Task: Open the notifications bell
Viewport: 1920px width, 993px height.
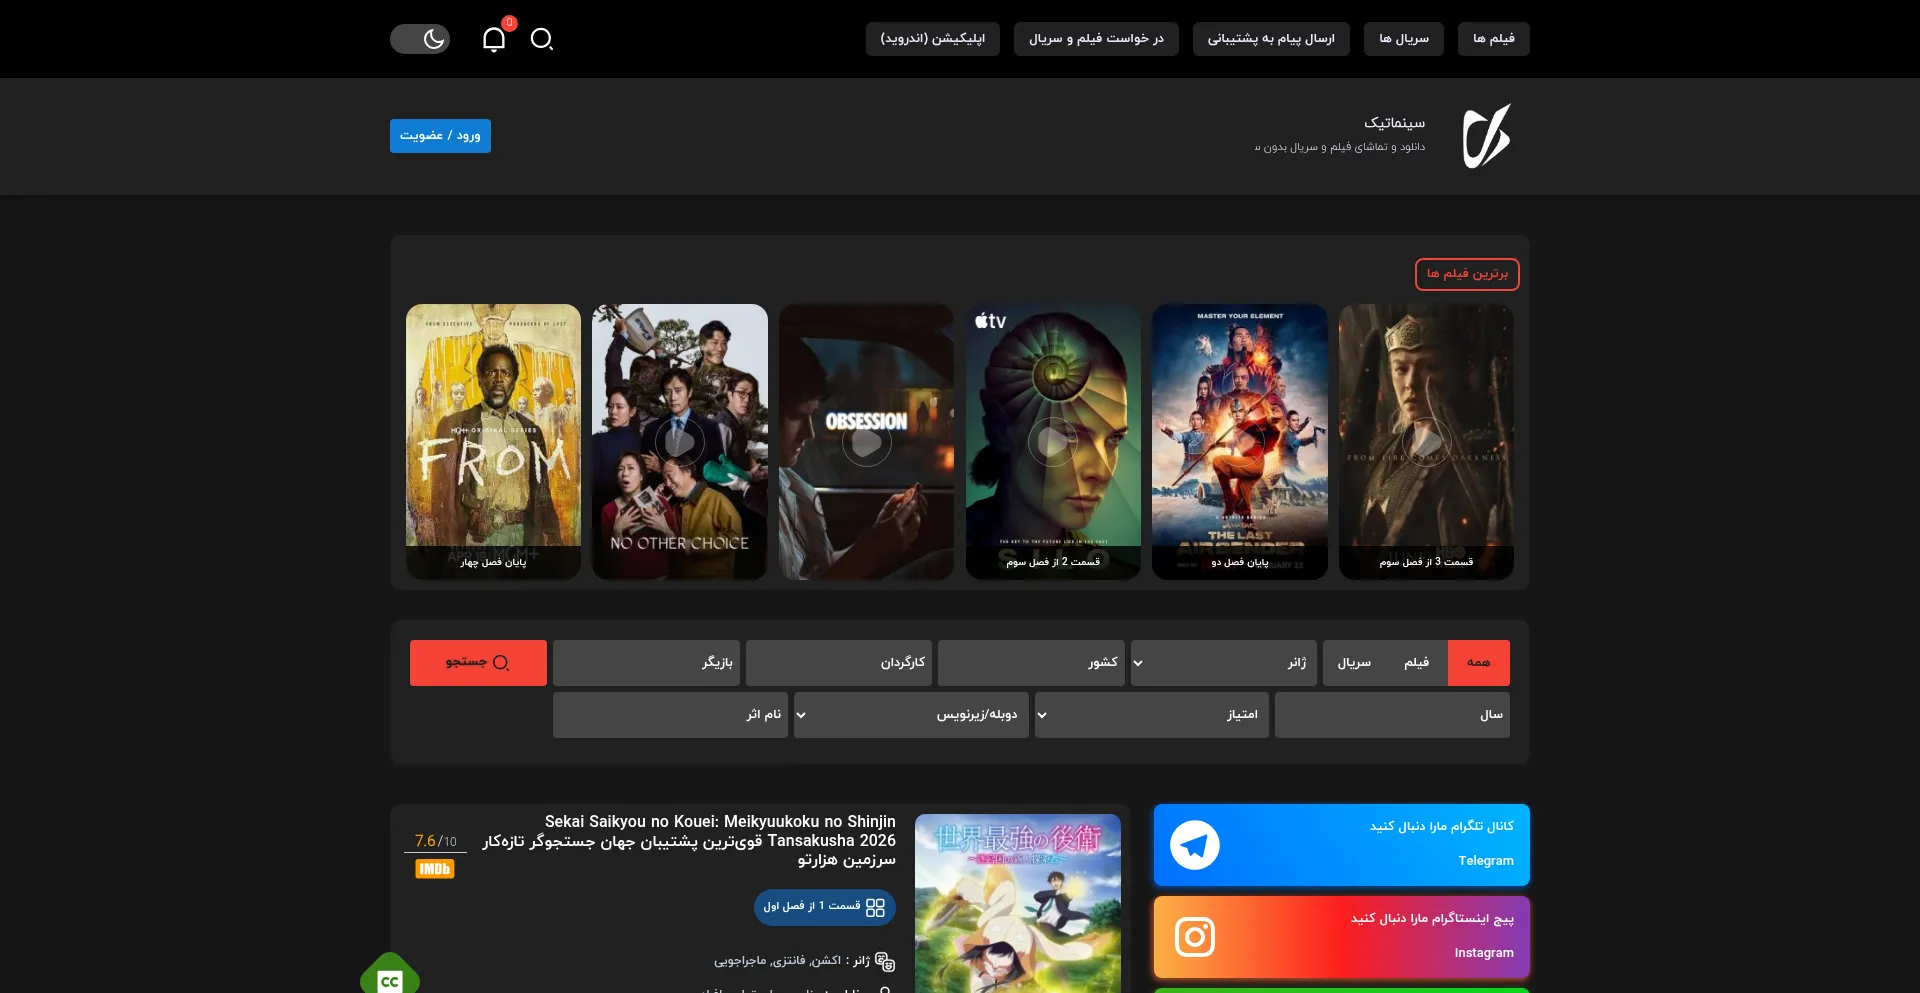Action: click(x=494, y=39)
